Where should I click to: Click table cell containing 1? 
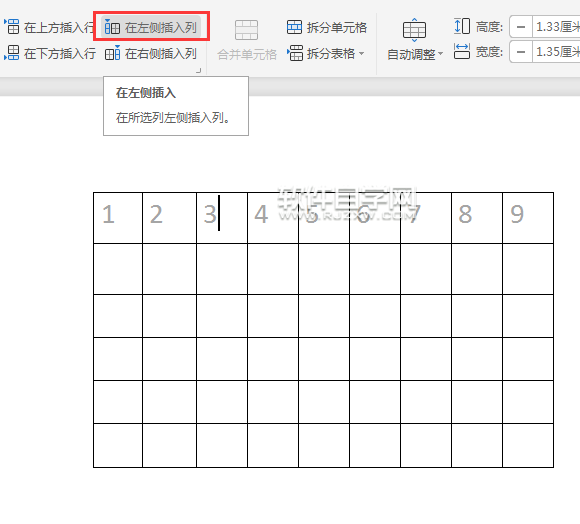pos(118,218)
